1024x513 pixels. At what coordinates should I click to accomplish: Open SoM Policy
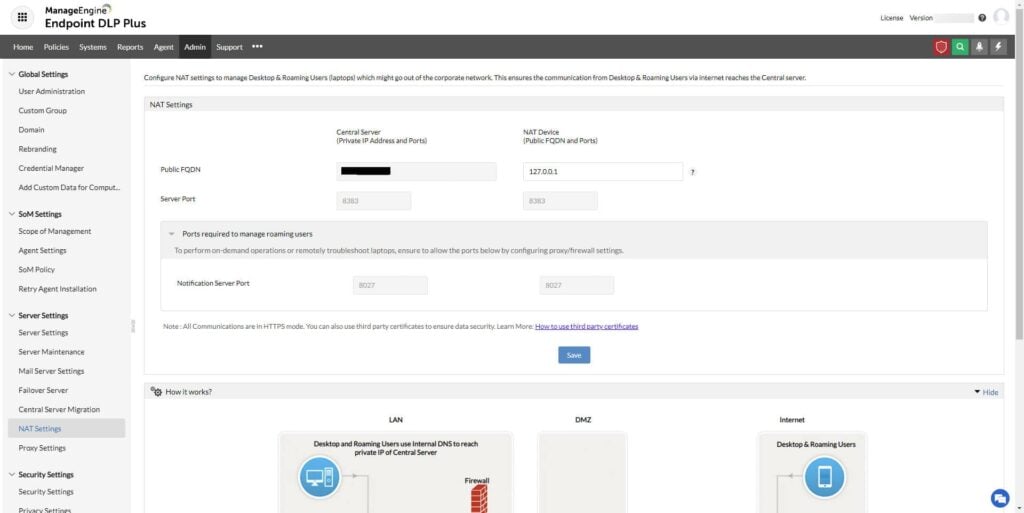click(x=37, y=270)
